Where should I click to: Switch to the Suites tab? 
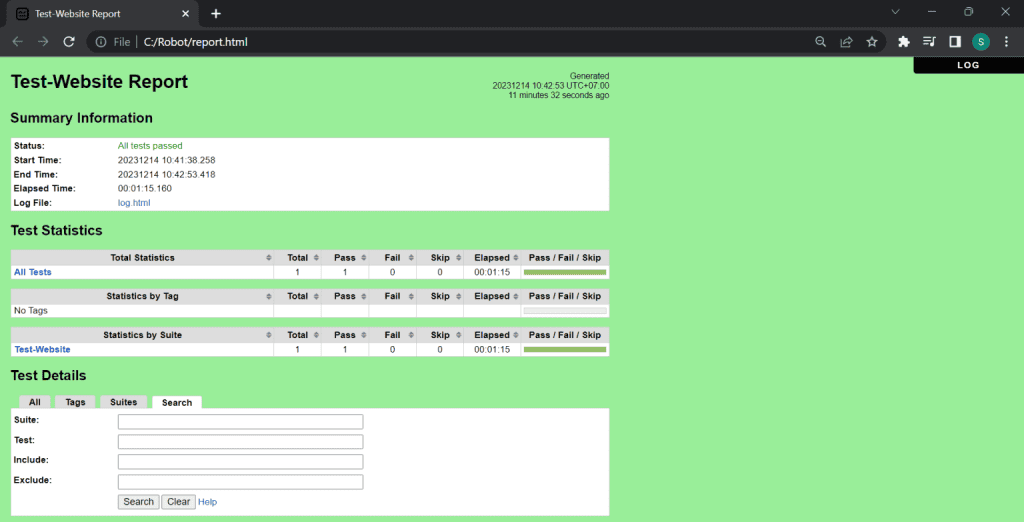pos(124,402)
